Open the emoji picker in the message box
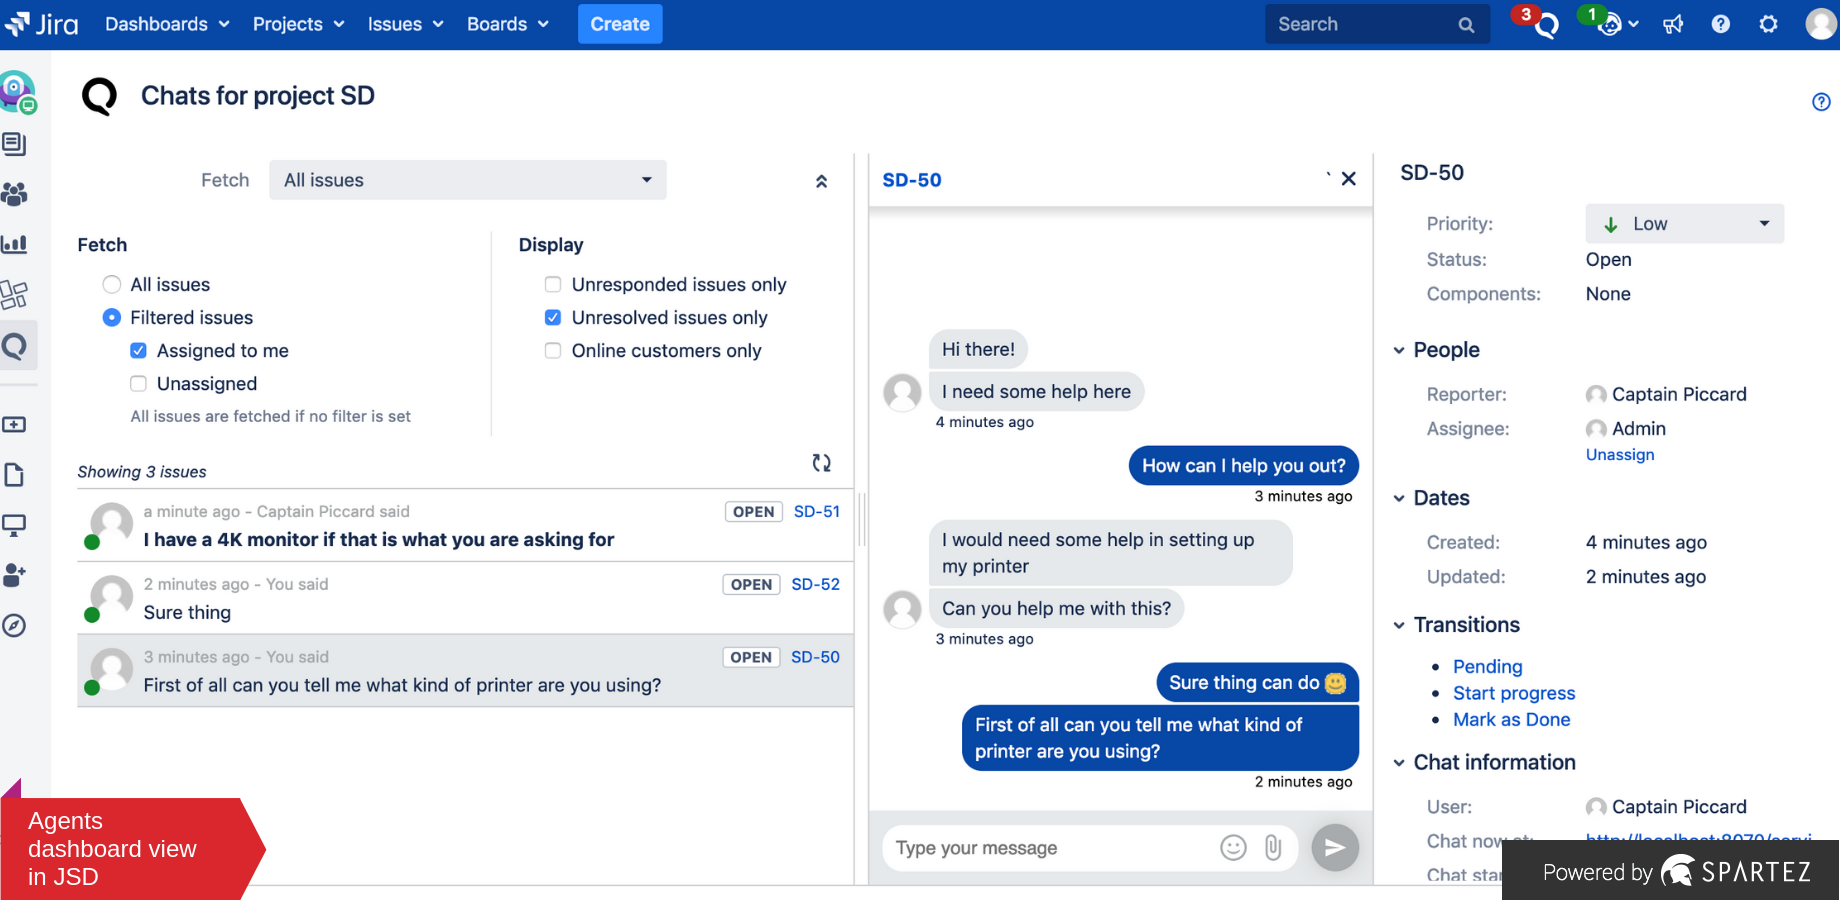The image size is (1840, 900). [x=1233, y=847]
